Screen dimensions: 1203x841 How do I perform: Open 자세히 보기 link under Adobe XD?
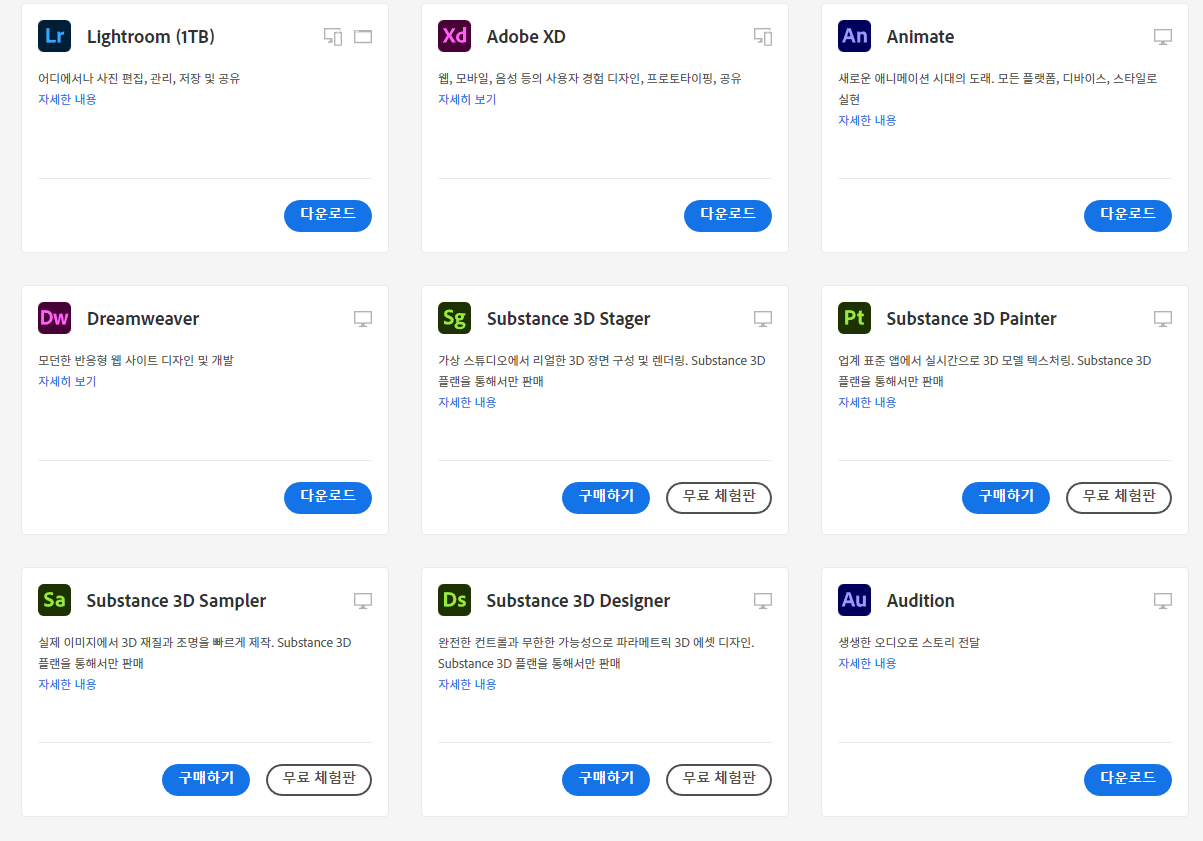pos(467,99)
